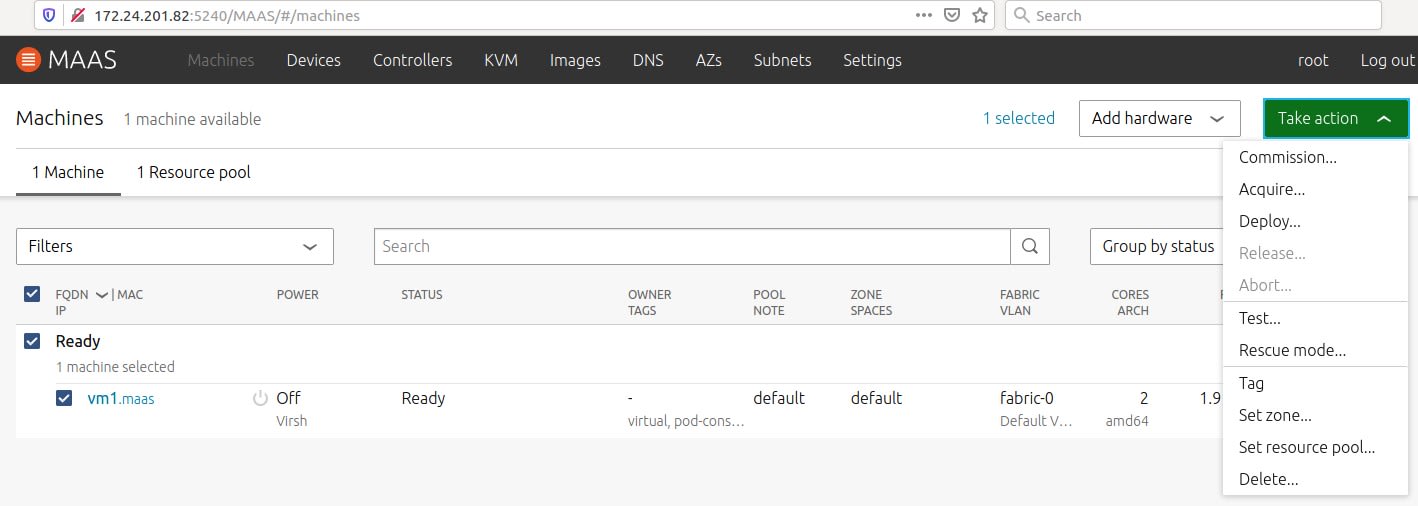Click the 'virtual, pod-cons...' tags text

[686, 421]
